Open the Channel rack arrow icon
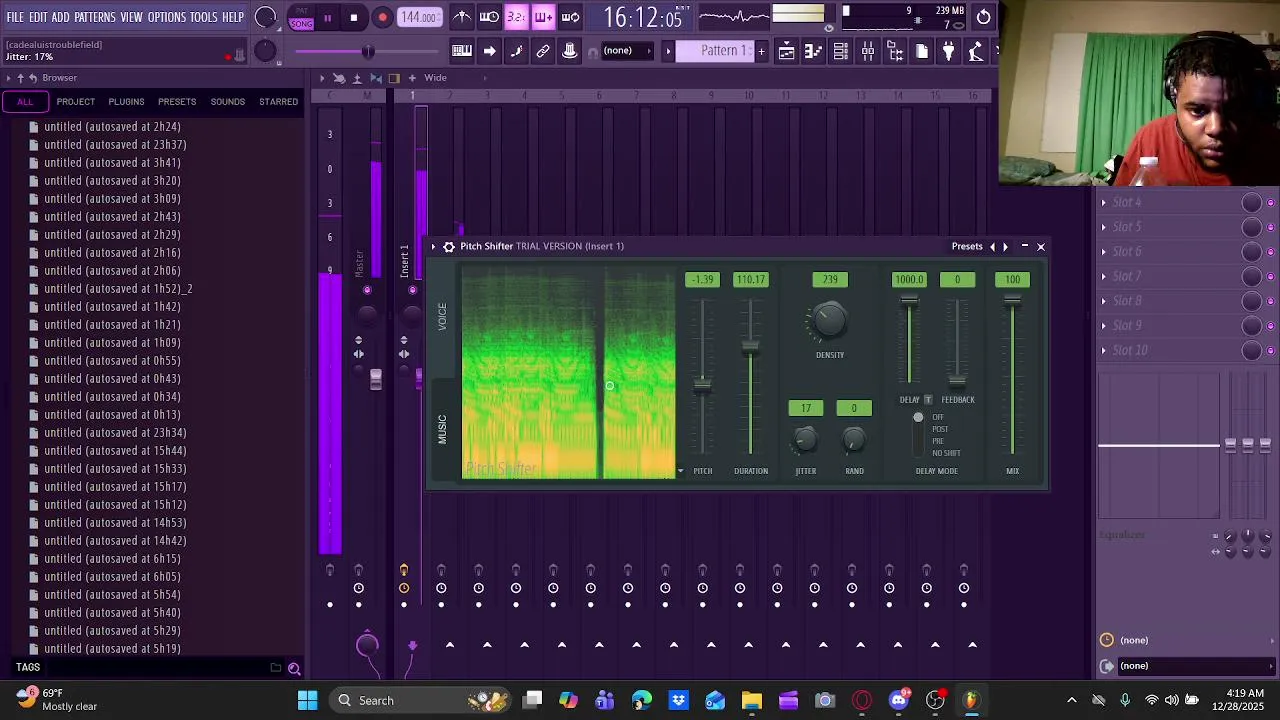 489,51
